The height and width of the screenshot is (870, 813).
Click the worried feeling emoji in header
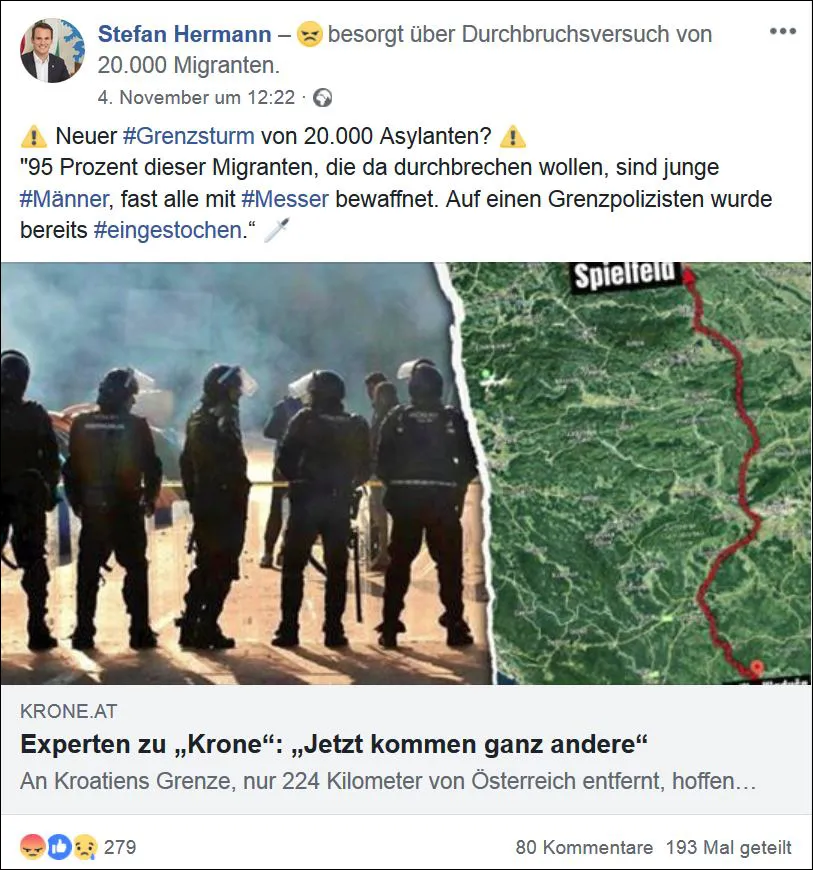tap(309, 34)
